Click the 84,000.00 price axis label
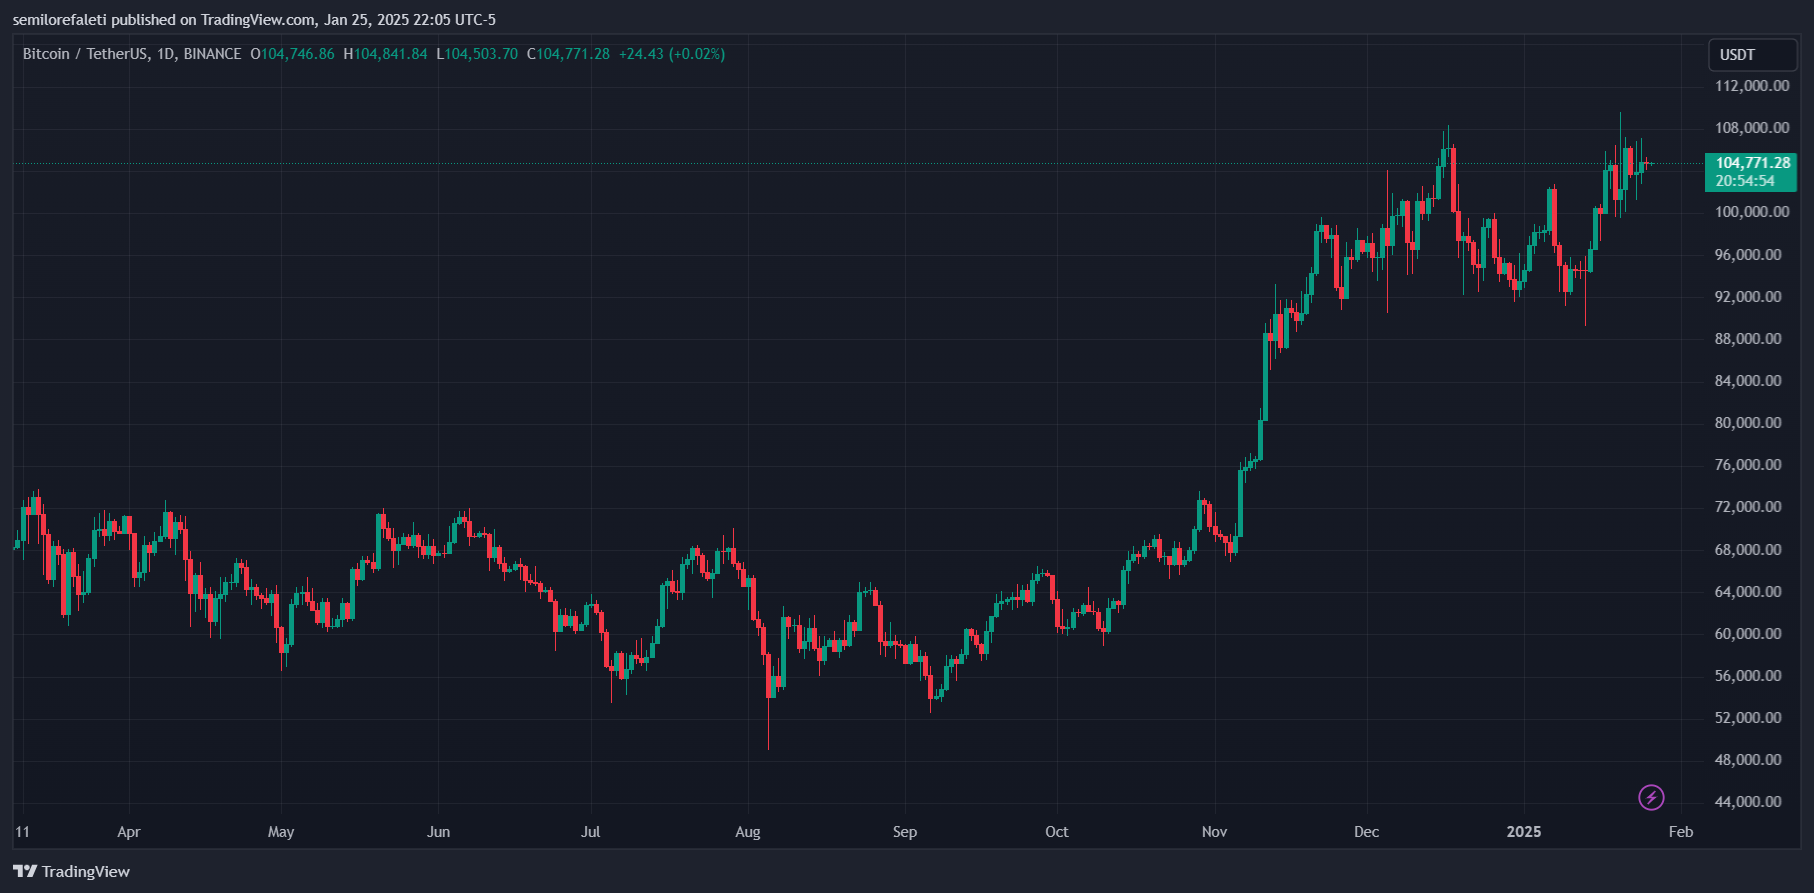This screenshot has width=1814, height=893. pyautogui.click(x=1748, y=381)
